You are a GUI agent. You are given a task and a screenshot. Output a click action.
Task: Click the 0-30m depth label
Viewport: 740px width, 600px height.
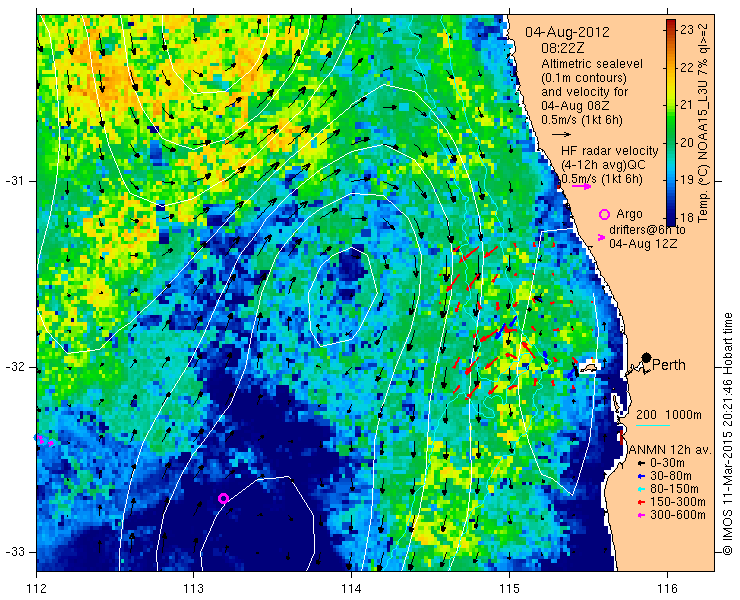point(667,463)
